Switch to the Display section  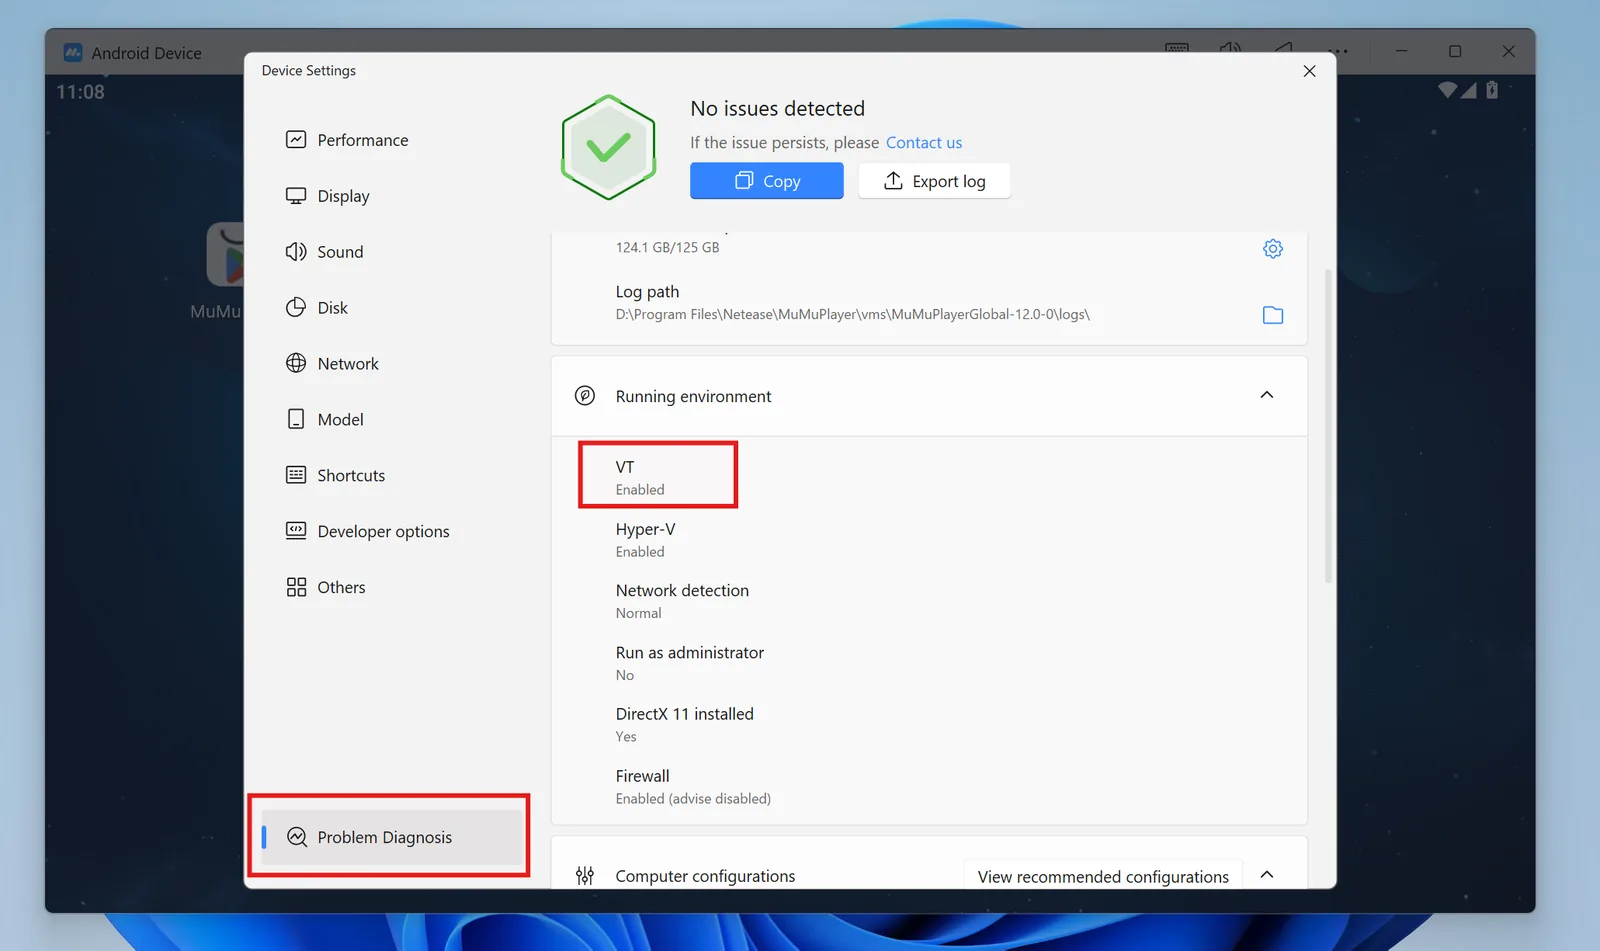click(x=328, y=196)
